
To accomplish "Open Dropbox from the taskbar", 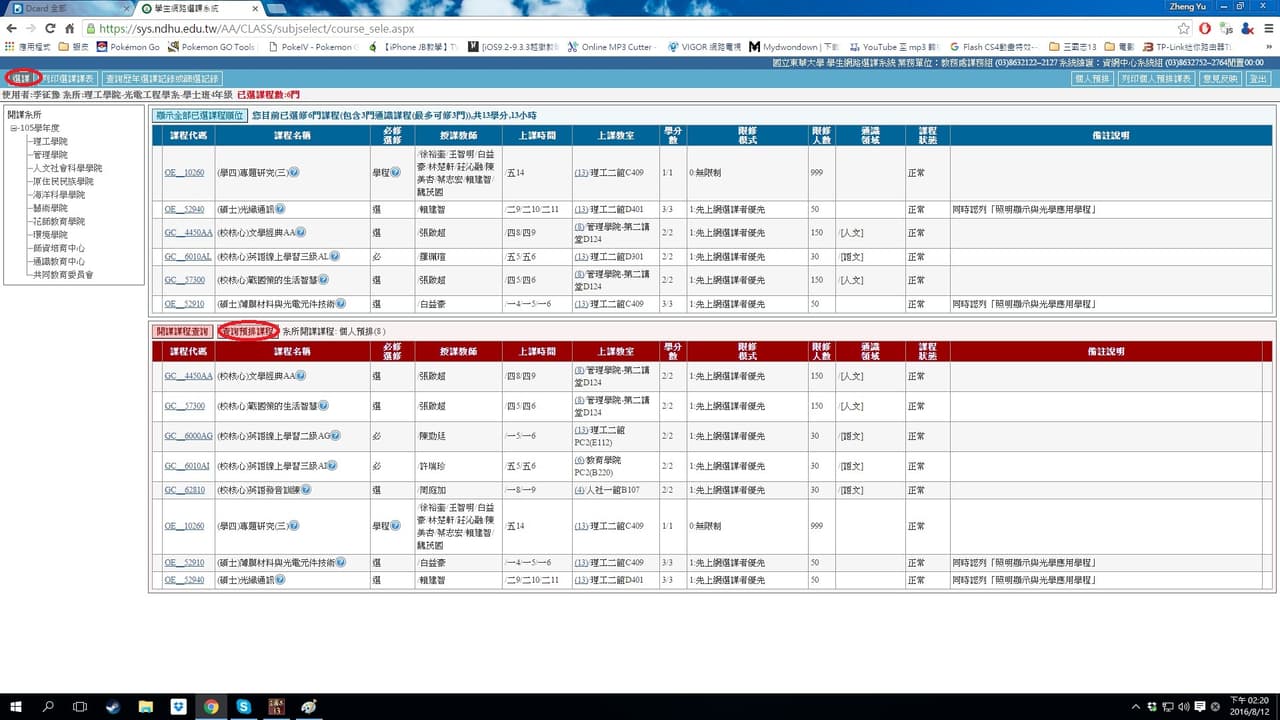I will (x=178, y=706).
